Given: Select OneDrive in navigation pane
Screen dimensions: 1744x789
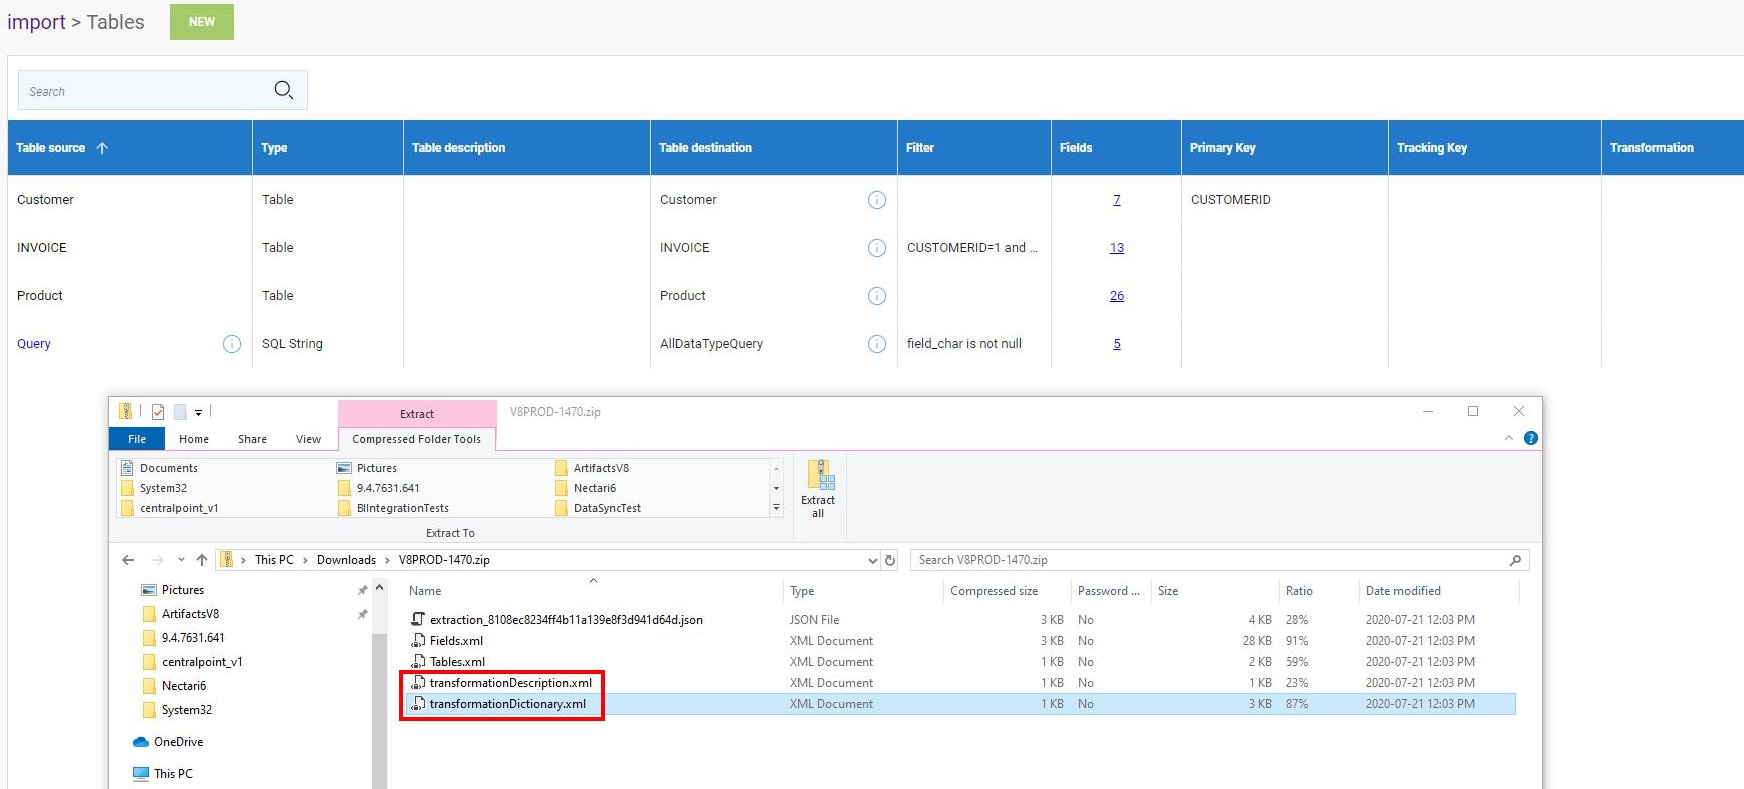Looking at the screenshot, I should 178,742.
